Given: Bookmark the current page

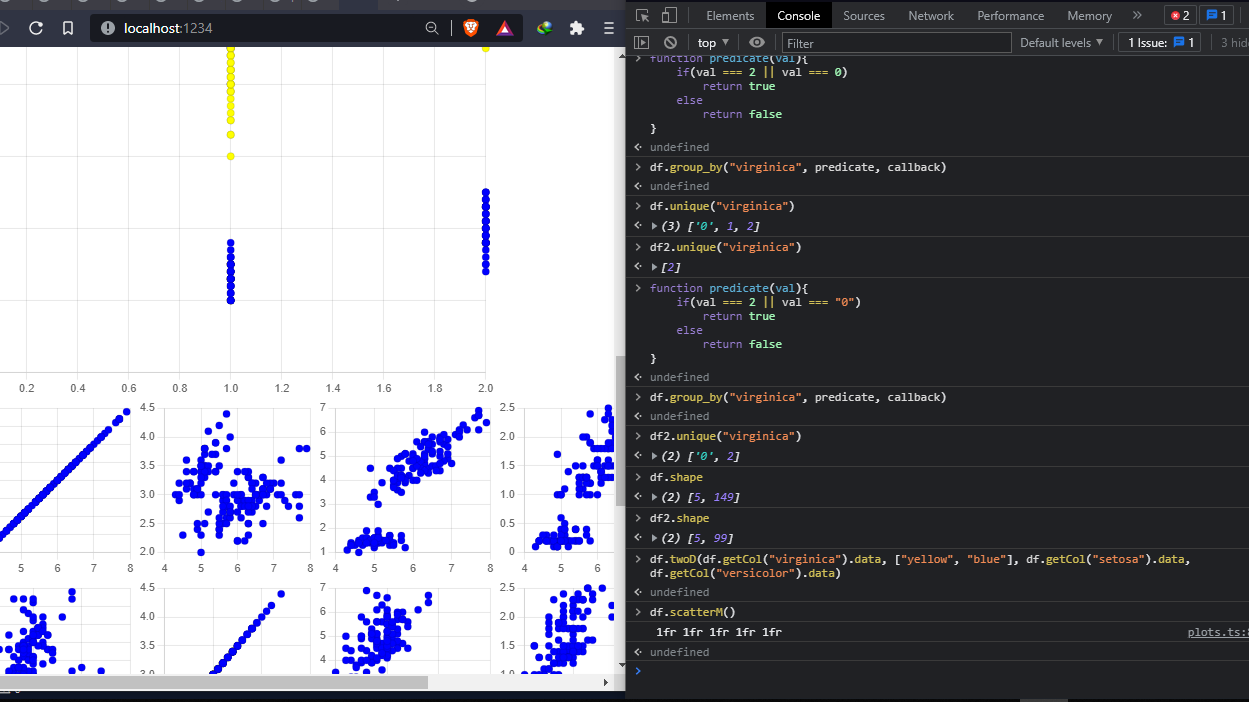Looking at the screenshot, I should click(68, 28).
